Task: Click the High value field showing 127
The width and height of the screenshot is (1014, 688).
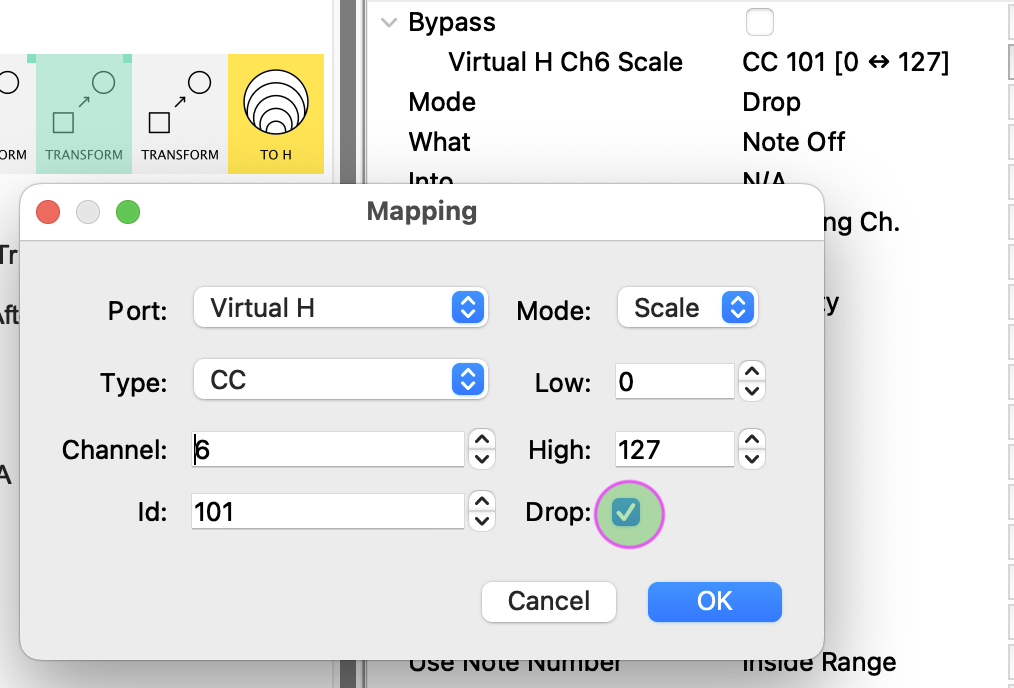Action: (675, 450)
